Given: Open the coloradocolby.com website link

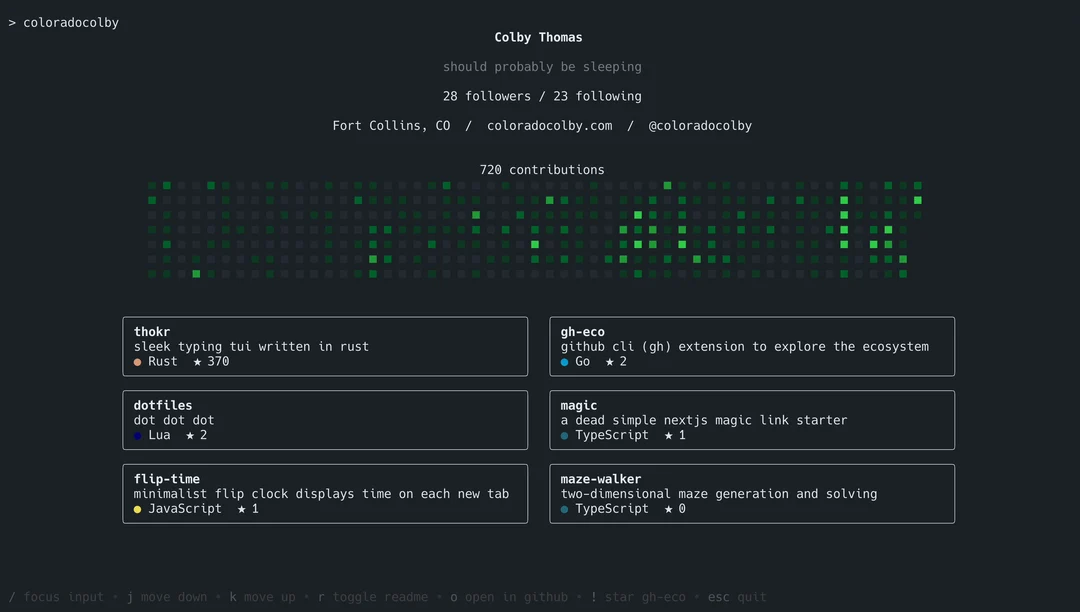Looking at the screenshot, I should (x=549, y=125).
